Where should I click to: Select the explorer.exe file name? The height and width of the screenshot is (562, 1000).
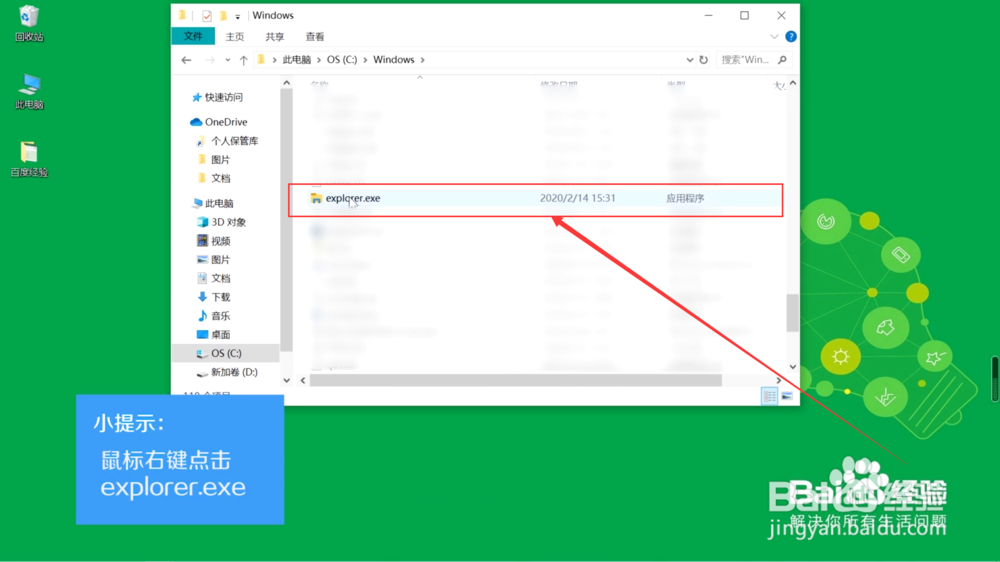coord(353,198)
